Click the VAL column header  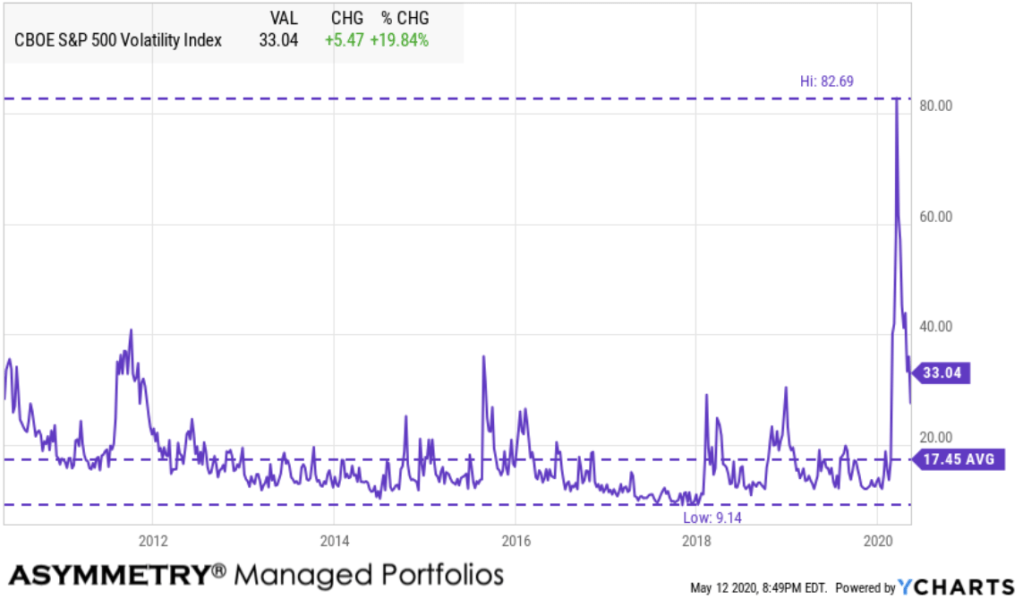tap(285, 19)
